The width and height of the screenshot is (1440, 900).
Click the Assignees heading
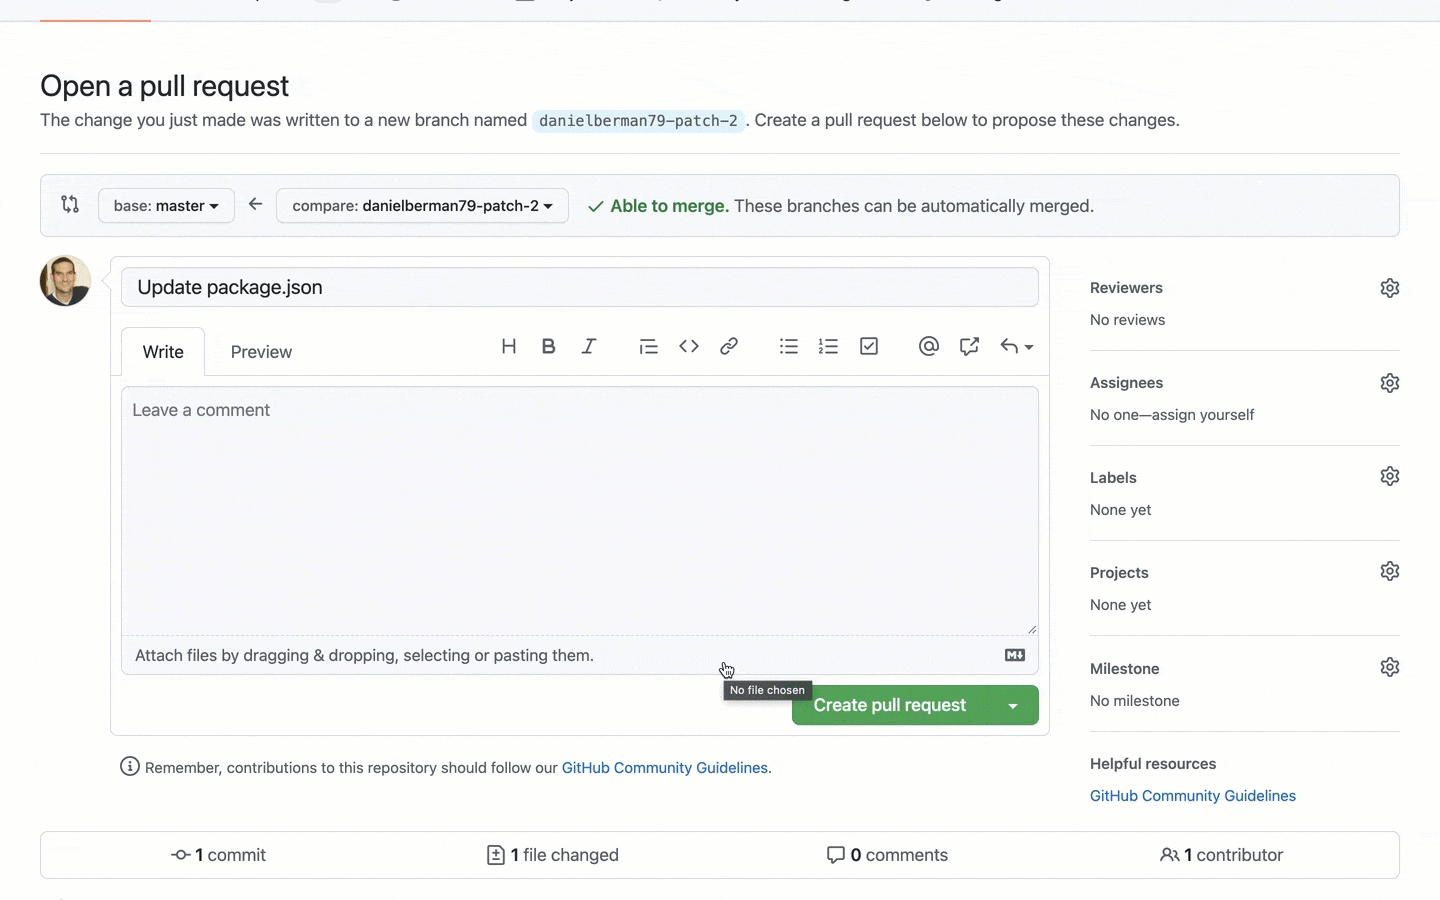pos(1126,383)
